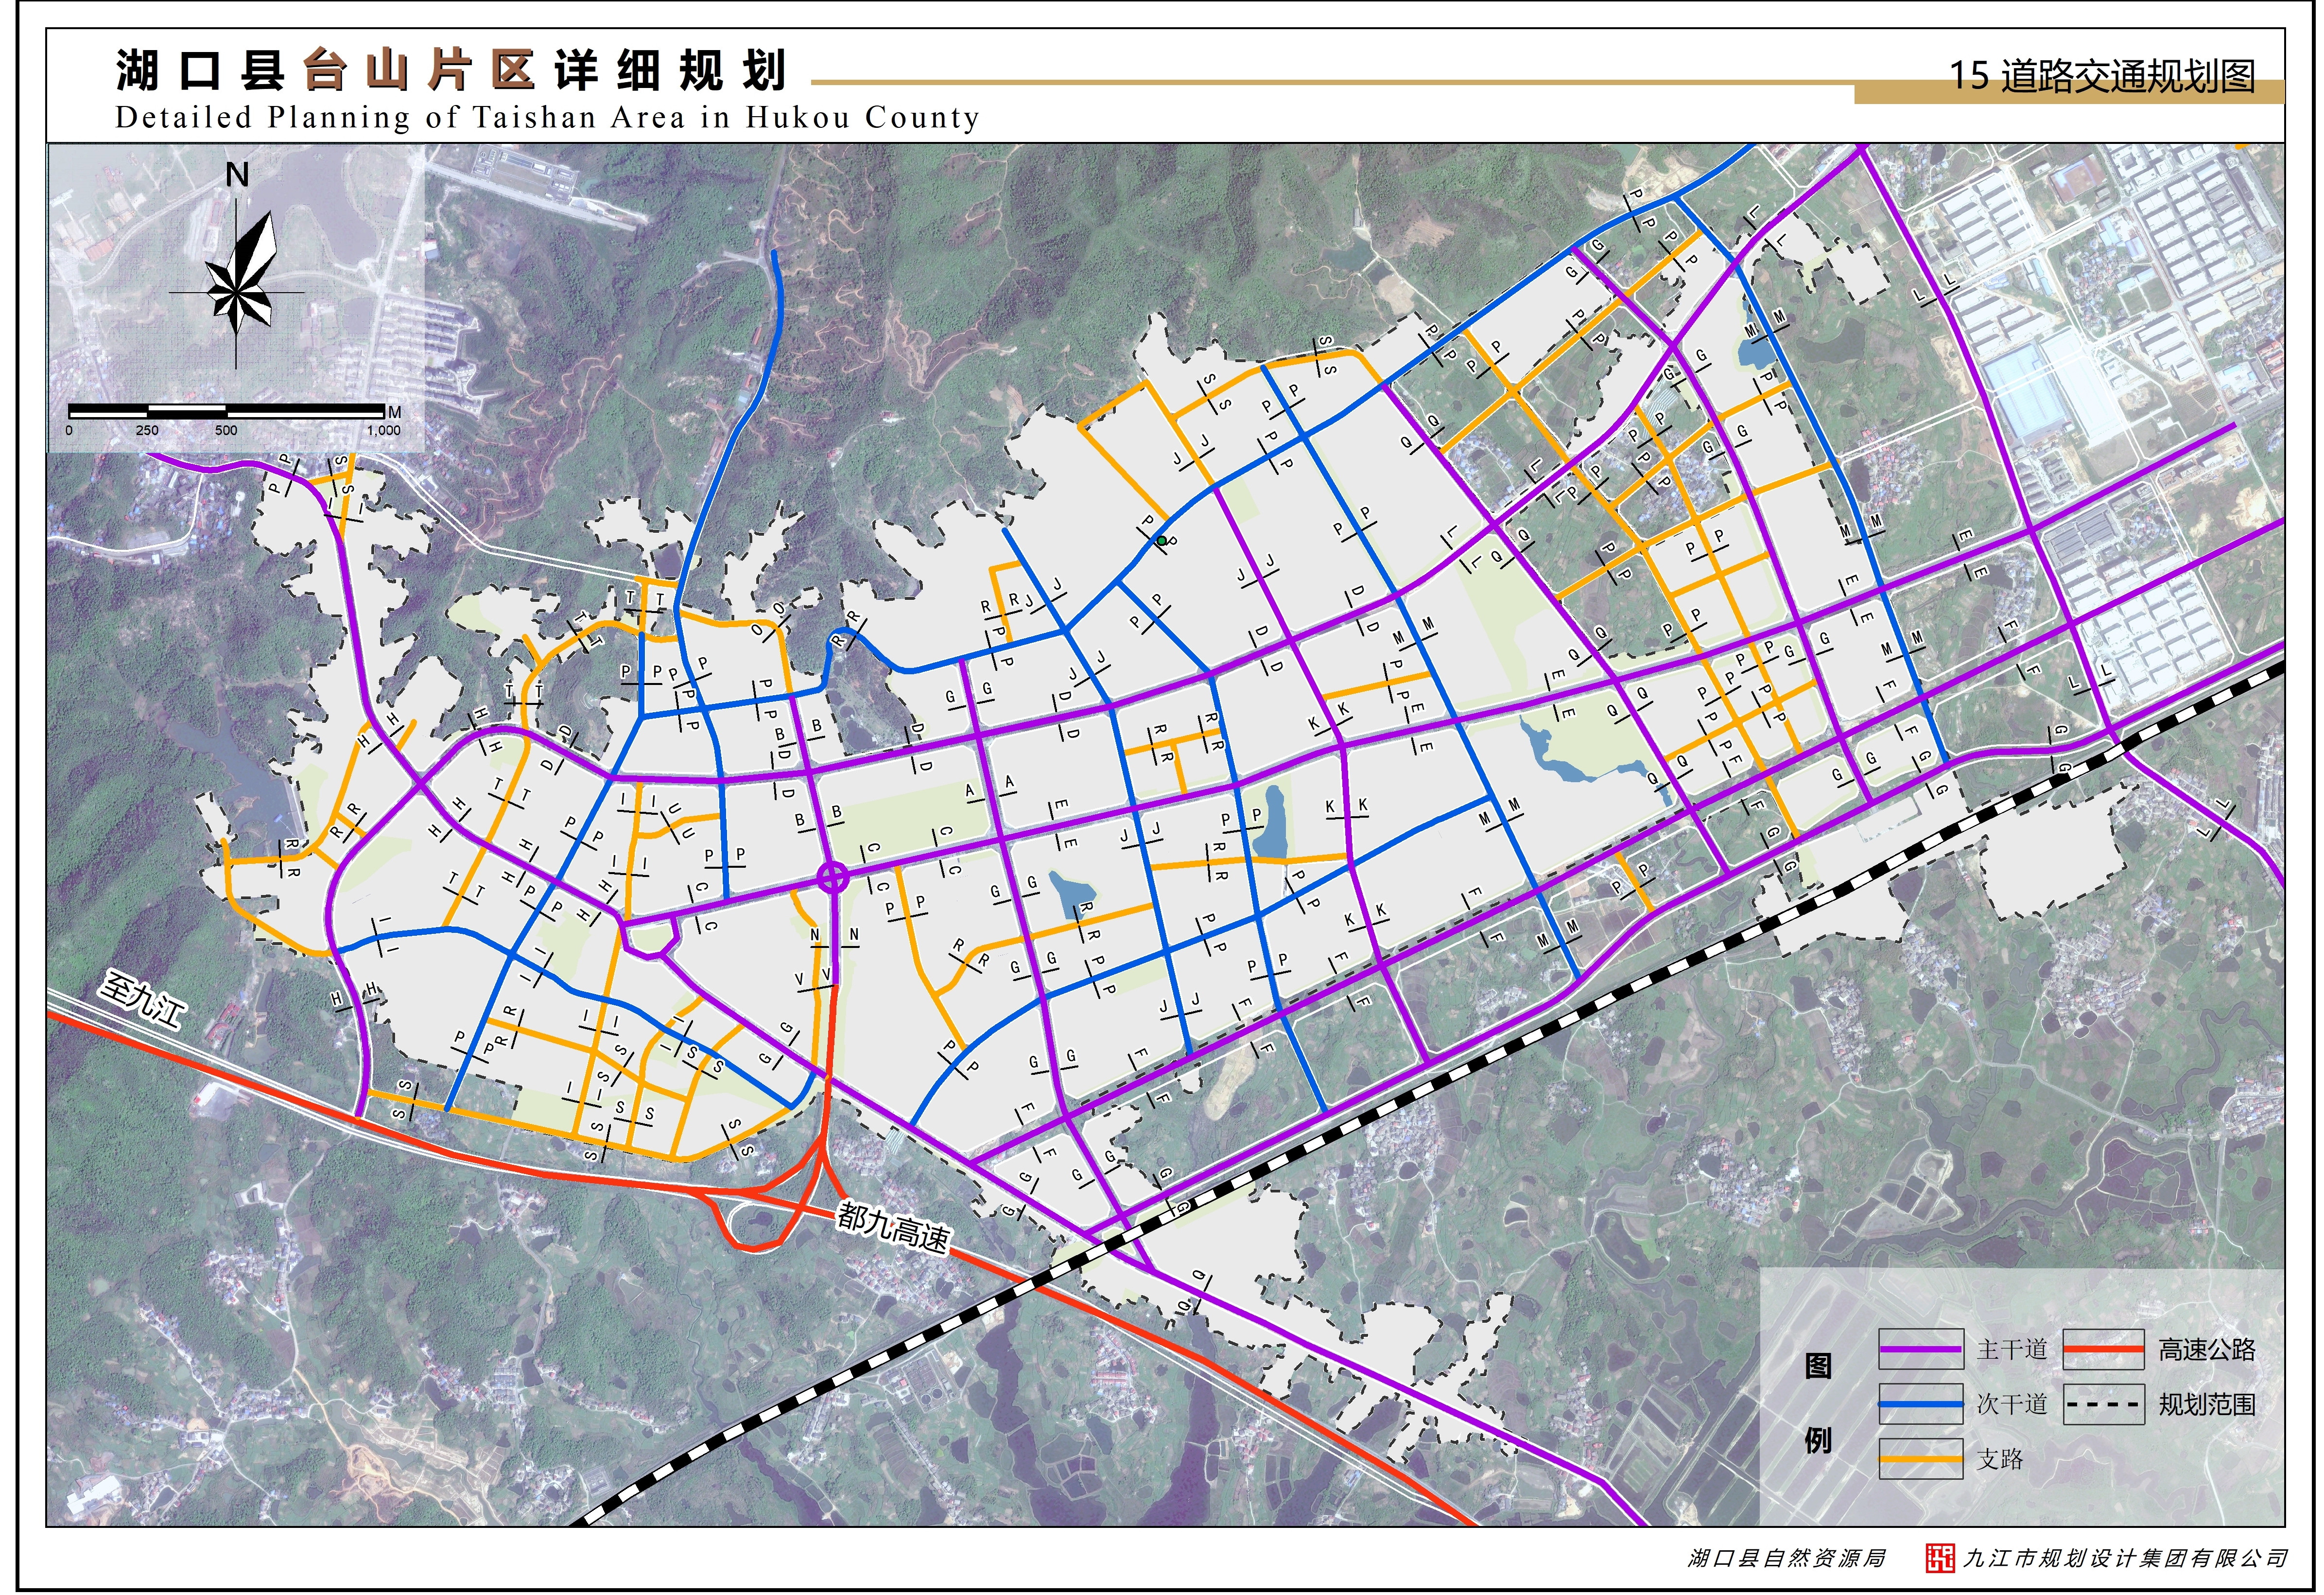Click the purple roundabout circle marker
2324x1595 pixels.
[x=833, y=879]
